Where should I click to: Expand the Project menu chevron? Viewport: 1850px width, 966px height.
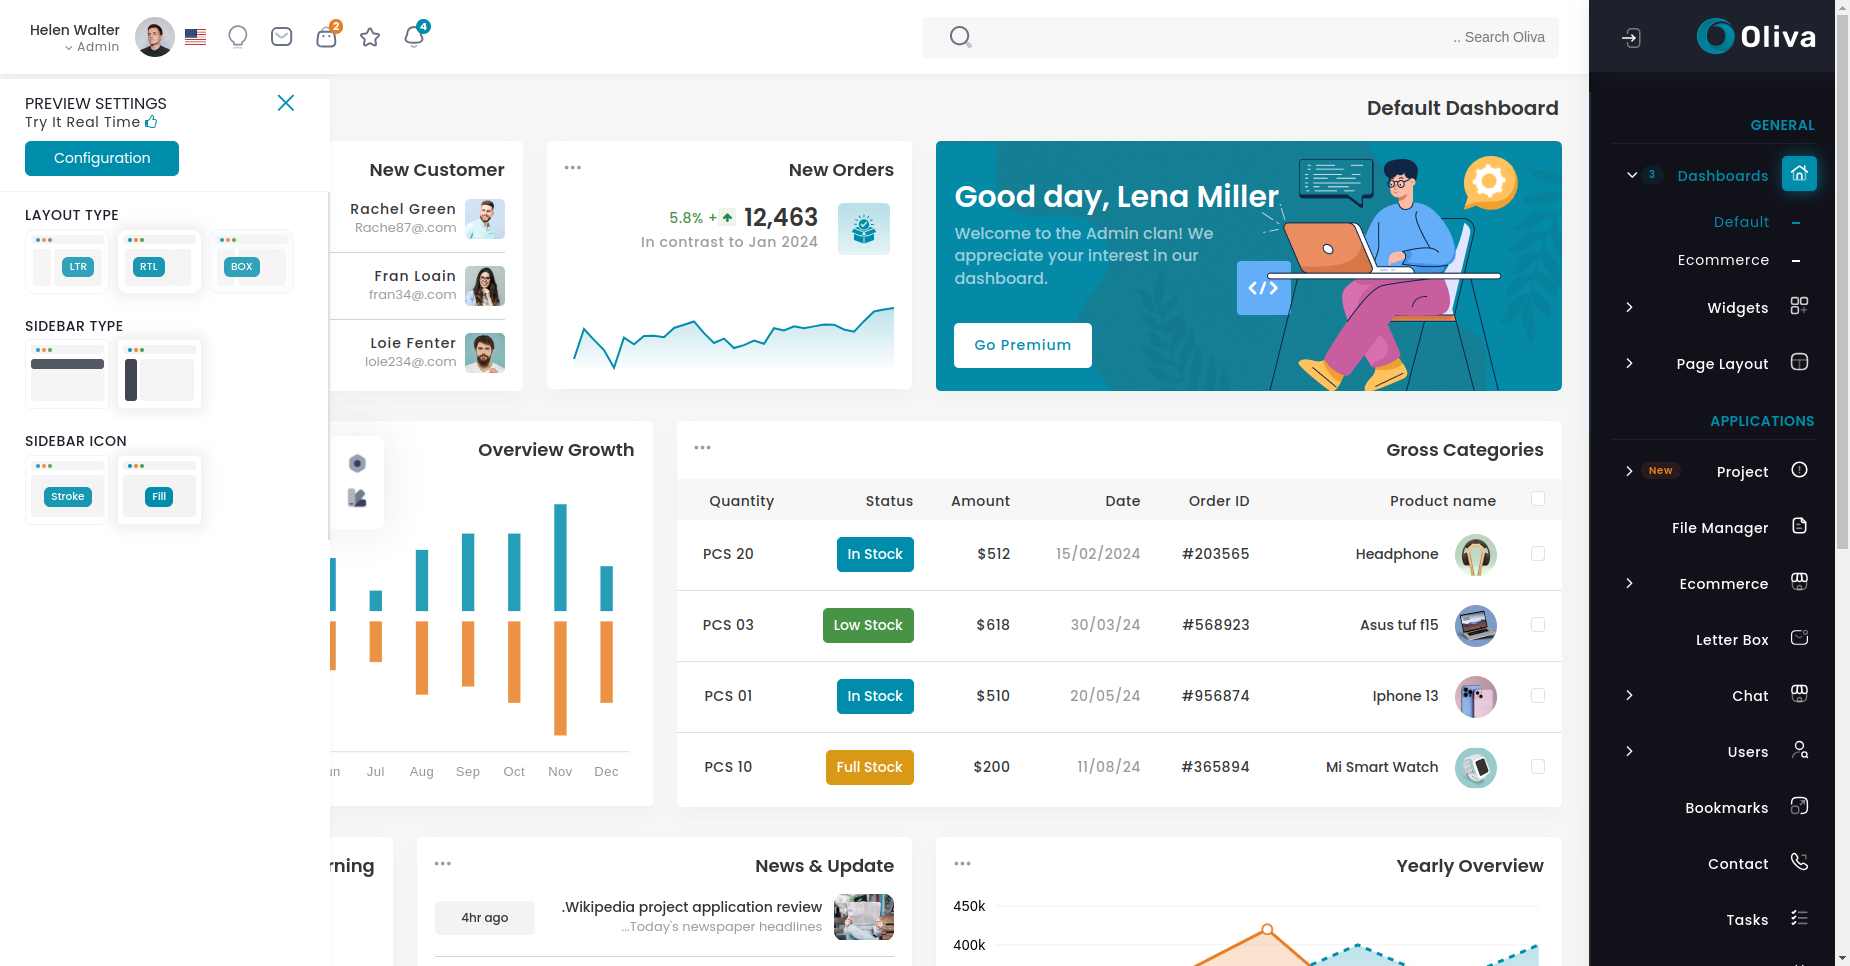tap(1629, 471)
